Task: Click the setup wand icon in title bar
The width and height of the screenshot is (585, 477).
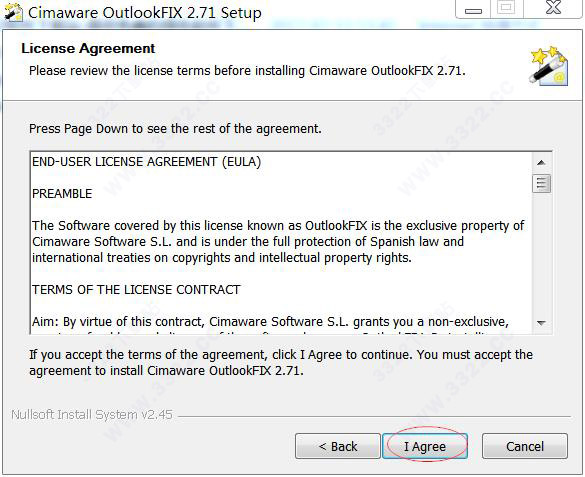Action: coord(13,12)
